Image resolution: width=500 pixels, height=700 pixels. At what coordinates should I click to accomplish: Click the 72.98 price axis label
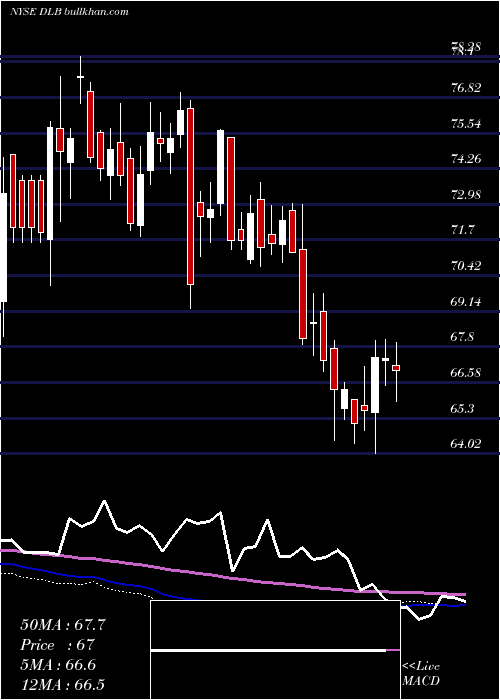pos(466,195)
